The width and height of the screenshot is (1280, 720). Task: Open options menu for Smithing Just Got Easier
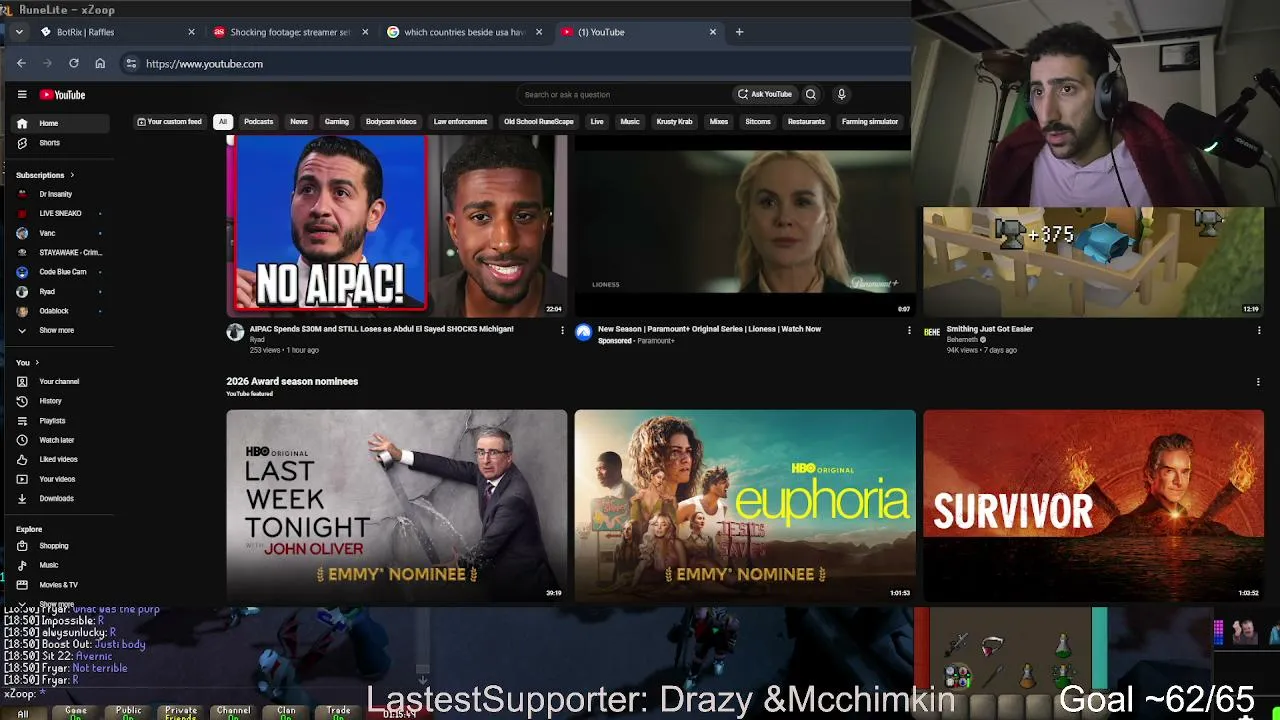click(x=1258, y=330)
